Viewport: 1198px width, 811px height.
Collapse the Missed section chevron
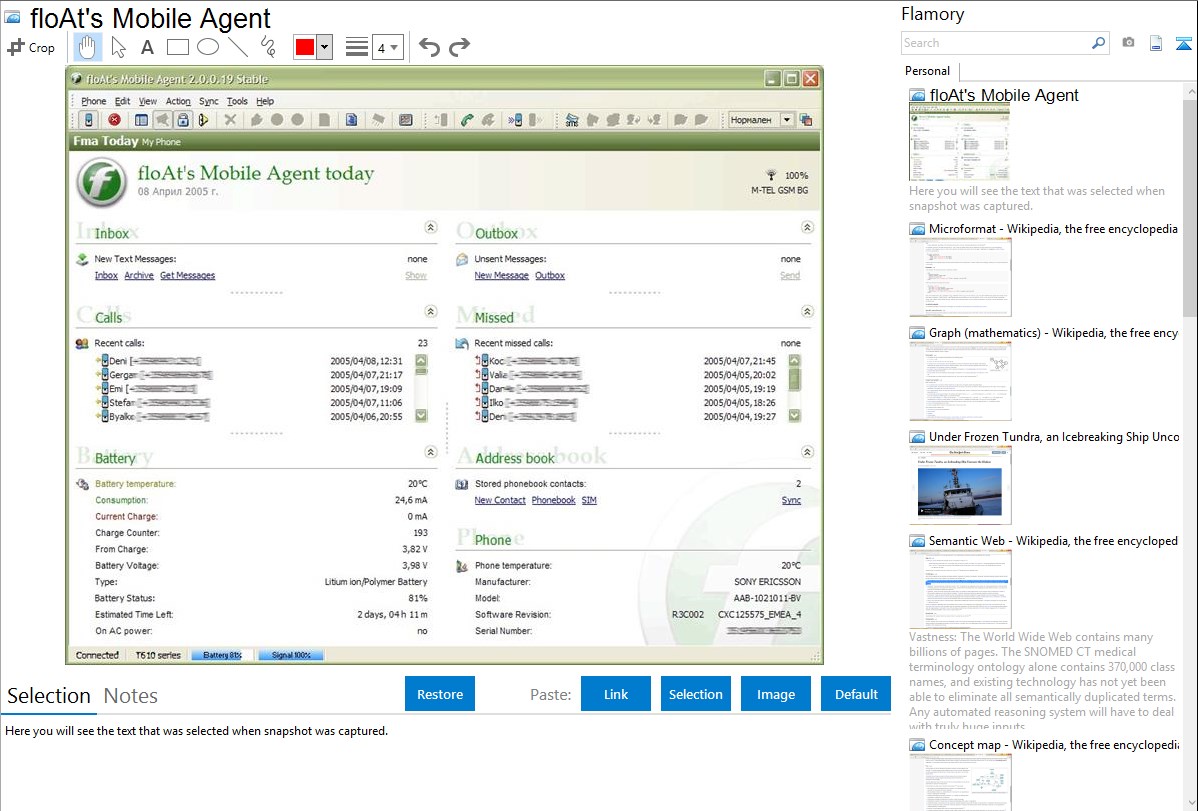(x=808, y=311)
